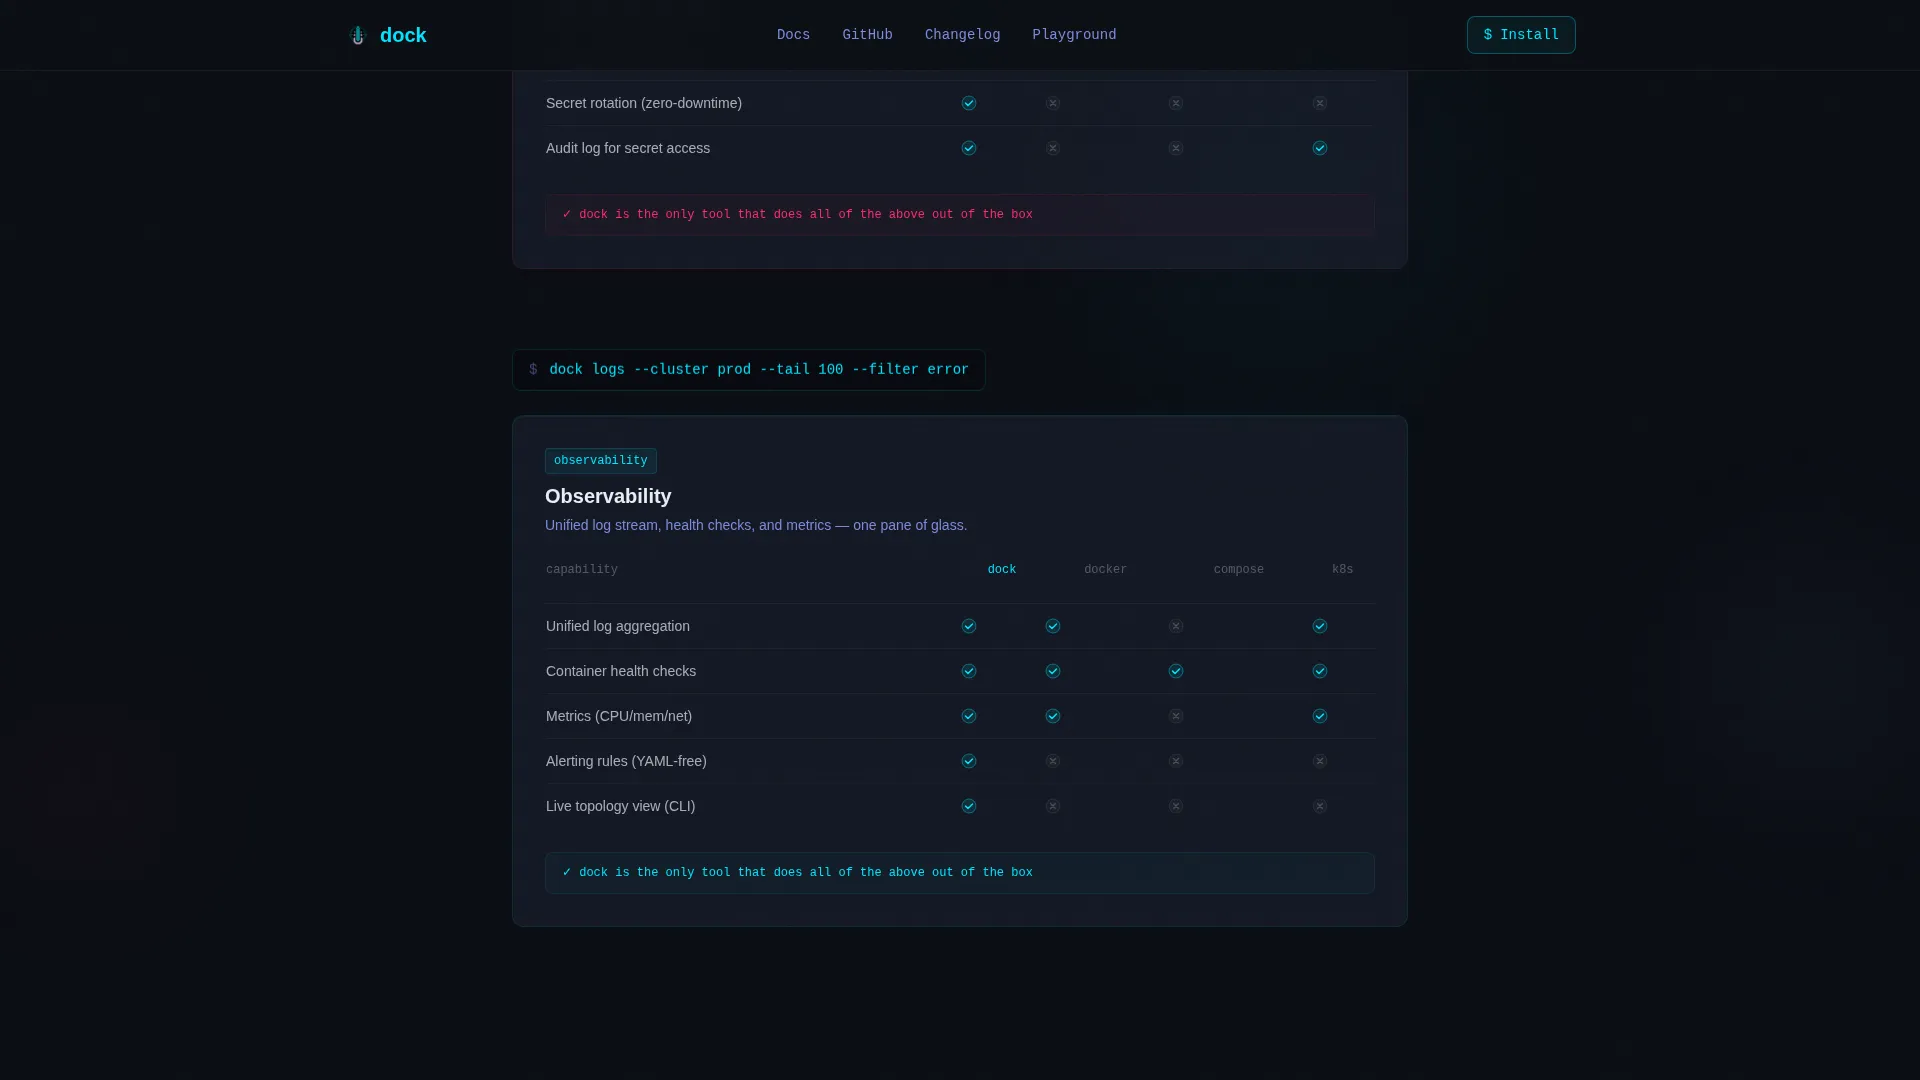1920x1080 pixels.
Task: Click compose cross icon for Unified log aggregation
Action: click(1176, 626)
